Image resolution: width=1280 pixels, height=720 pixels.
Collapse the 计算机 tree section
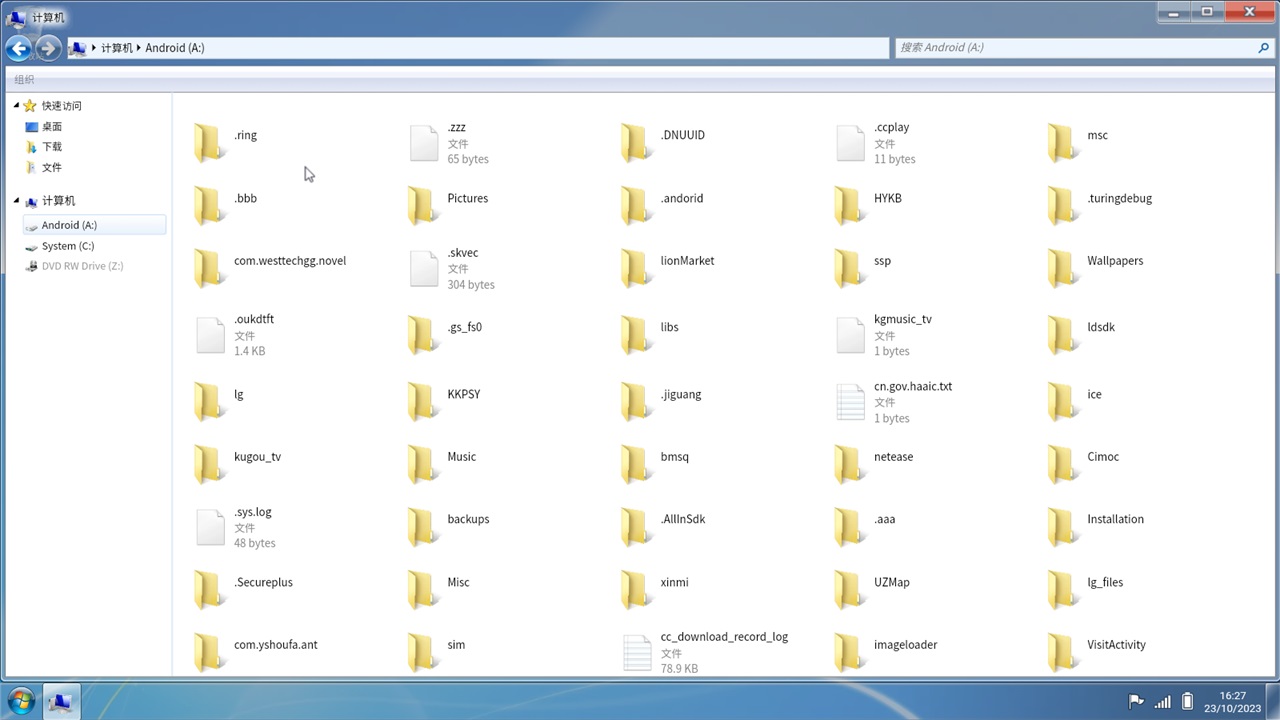[x=17, y=200]
